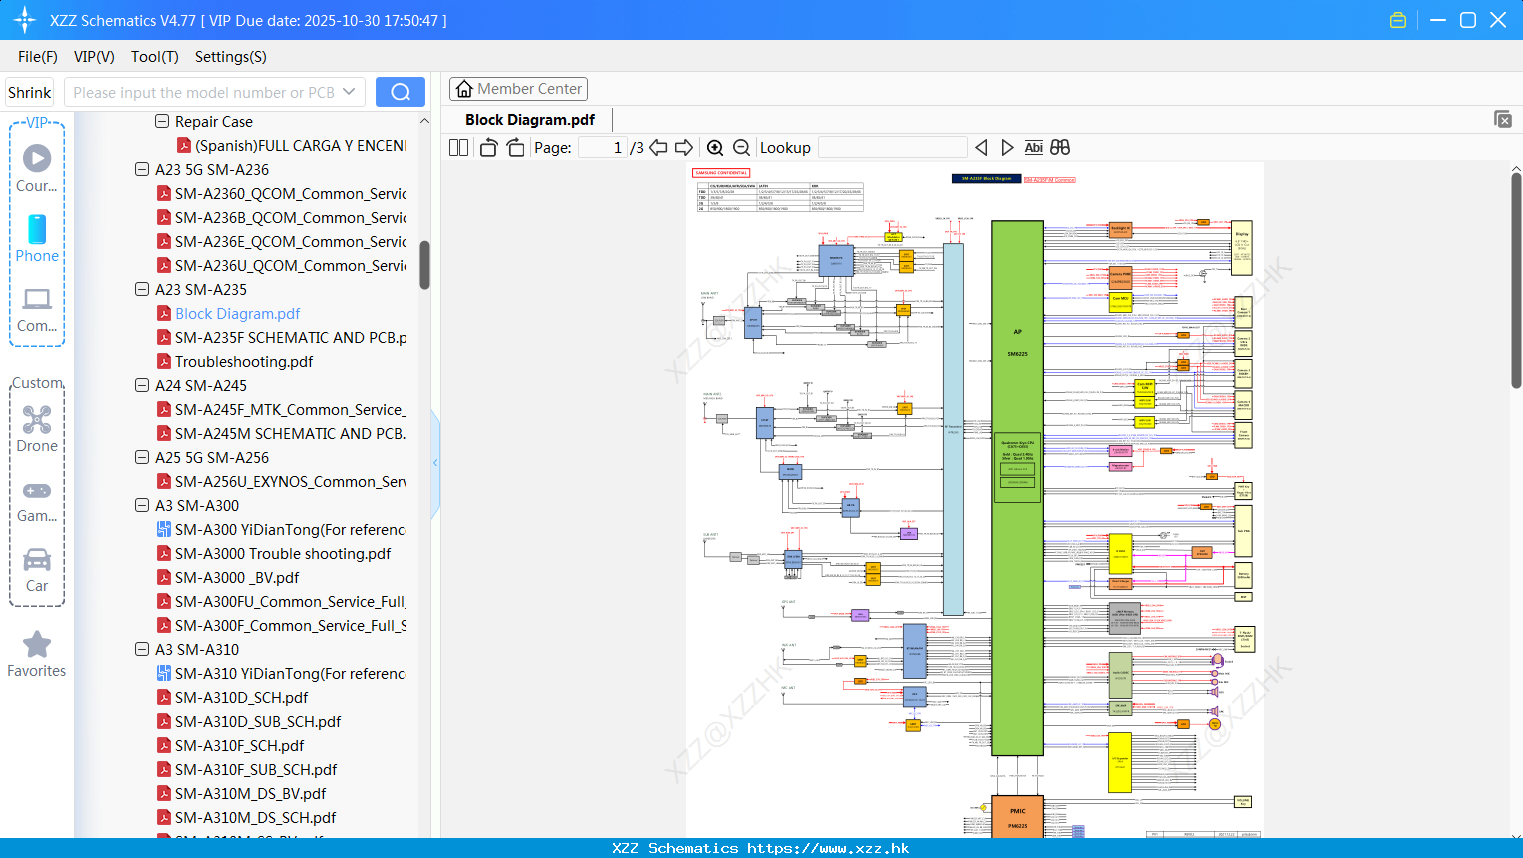Find previous lookup match

(x=981, y=147)
